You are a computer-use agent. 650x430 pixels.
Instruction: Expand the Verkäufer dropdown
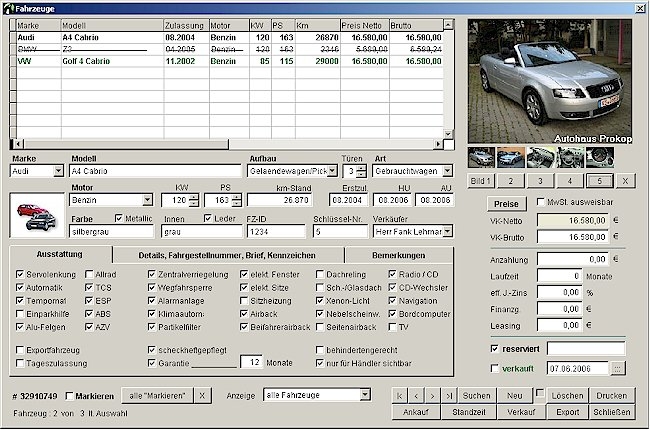tap(447, 231)
